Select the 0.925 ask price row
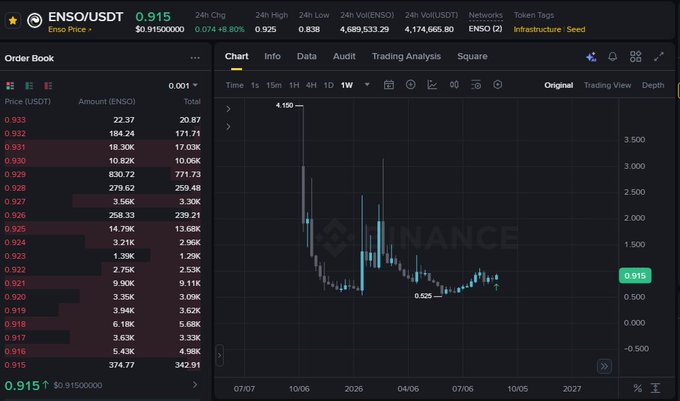Viewport: 680px width, 401px height. (102, 228)
